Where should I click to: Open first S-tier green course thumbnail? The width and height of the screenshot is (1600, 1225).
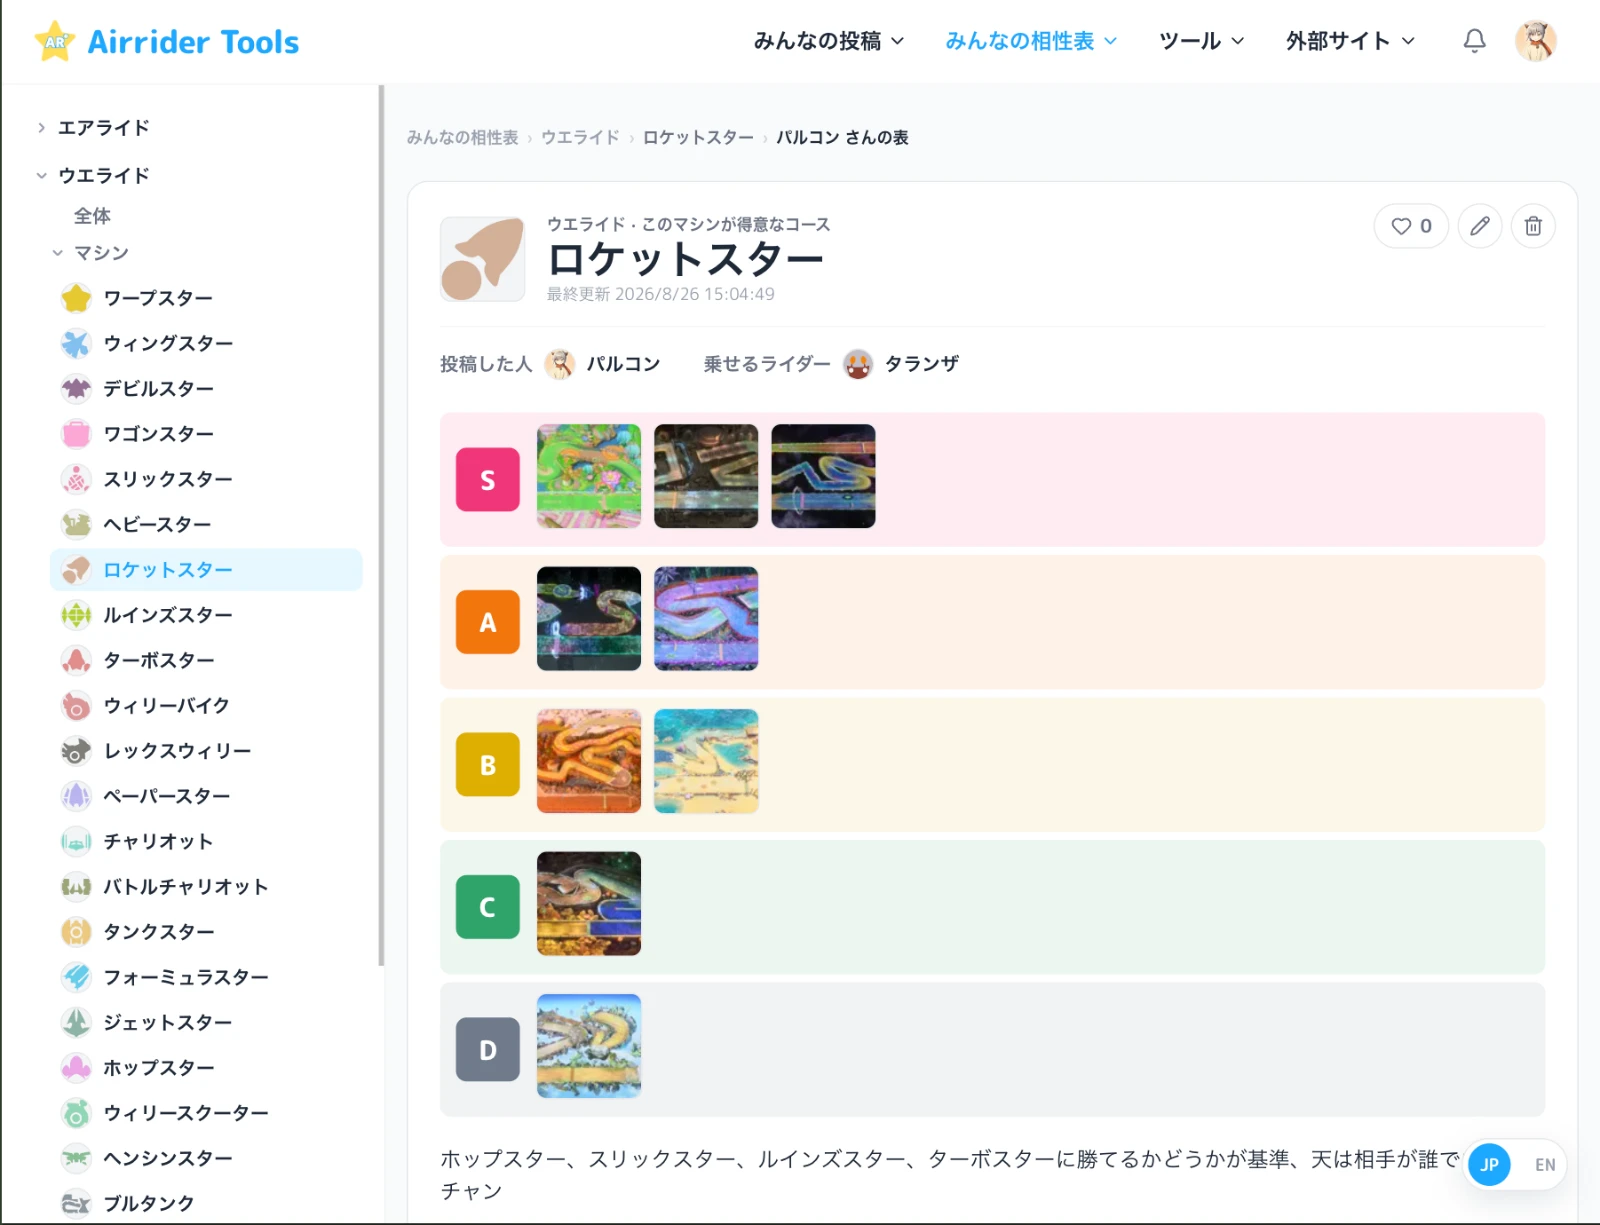(589, 476)
